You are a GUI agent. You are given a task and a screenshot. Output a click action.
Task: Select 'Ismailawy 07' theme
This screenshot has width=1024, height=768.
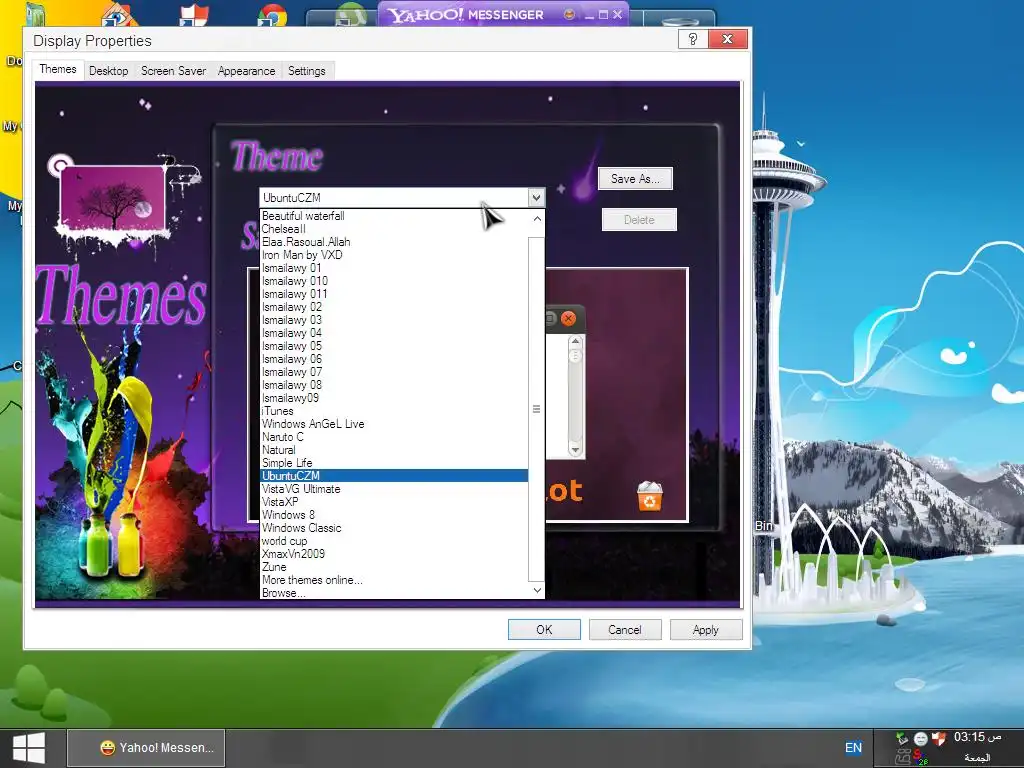(394, 372)
